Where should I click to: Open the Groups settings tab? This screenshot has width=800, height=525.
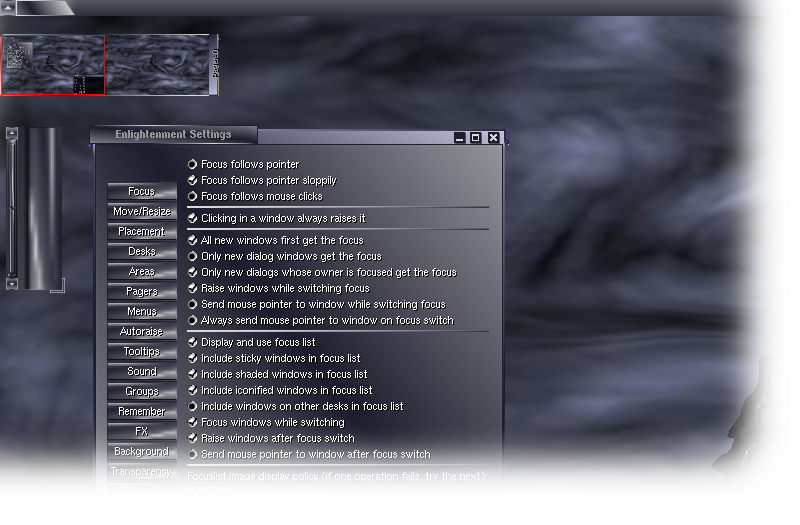click(142, 391)
